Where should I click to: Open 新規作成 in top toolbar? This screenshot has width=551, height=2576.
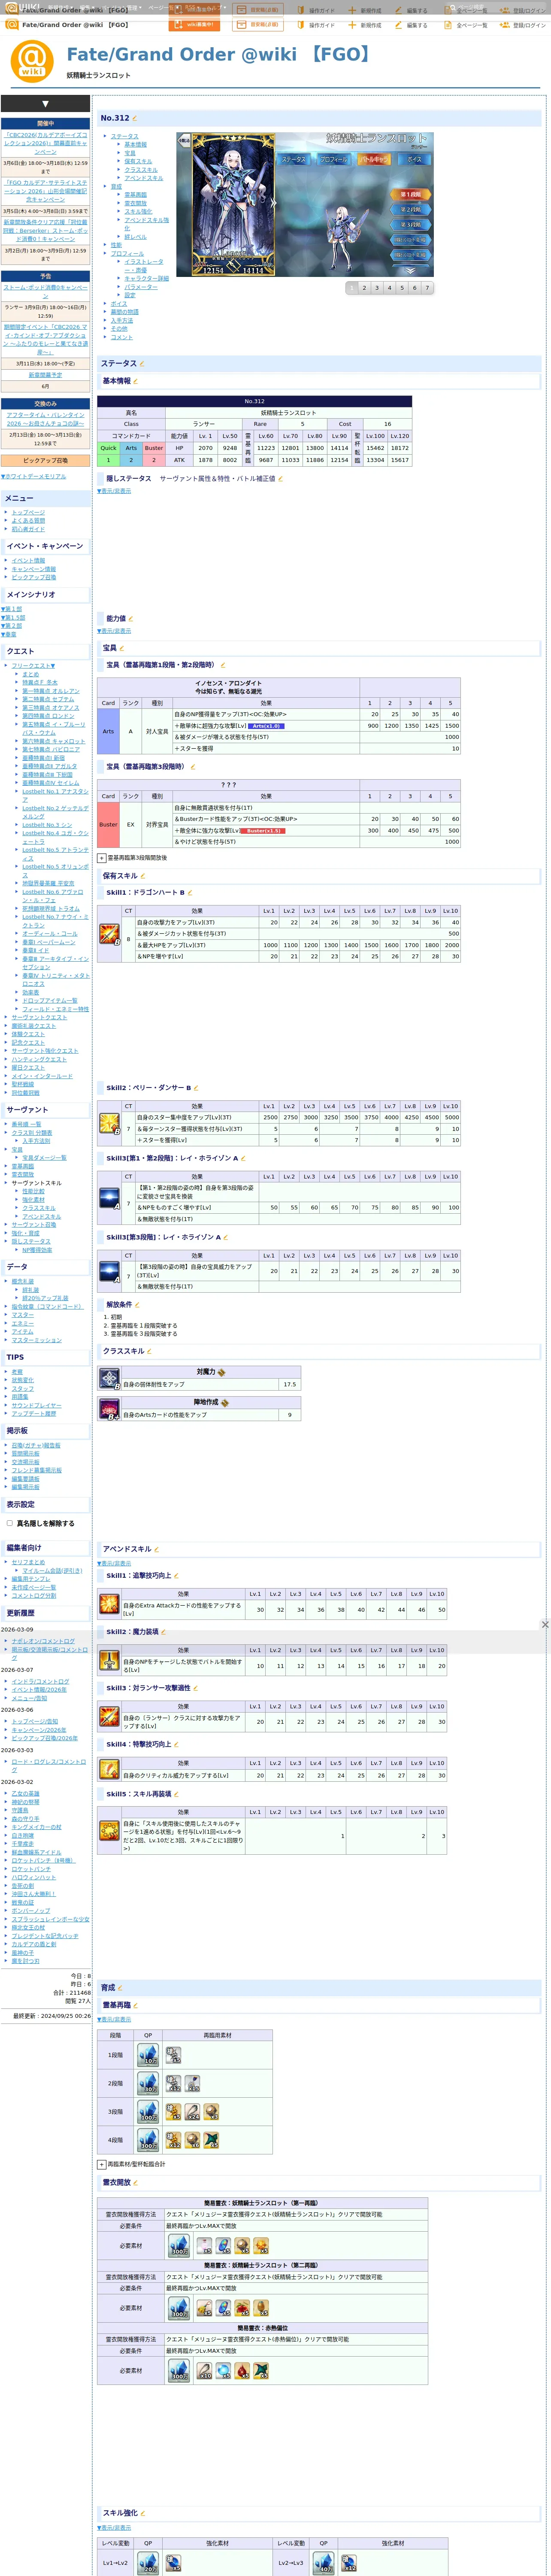[365, 25]
